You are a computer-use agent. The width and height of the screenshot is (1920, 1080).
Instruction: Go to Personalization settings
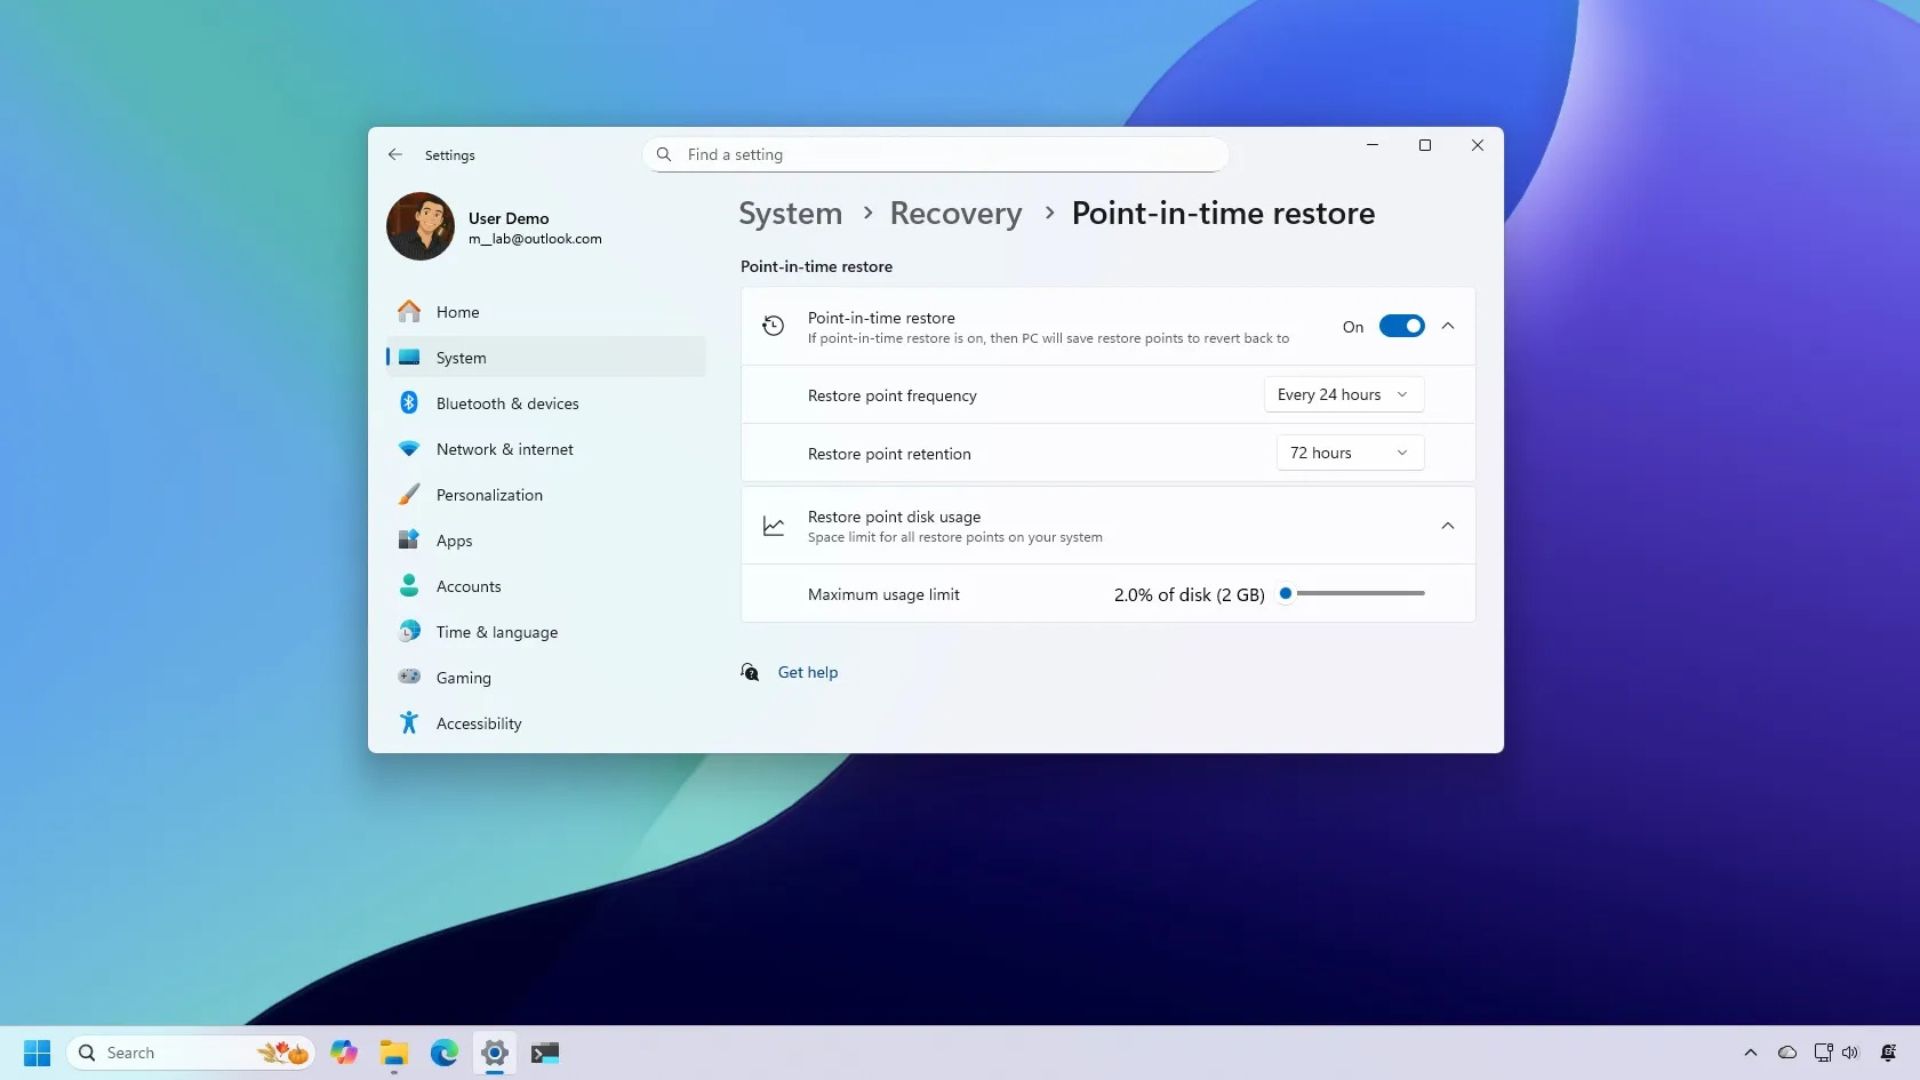(489, 495)
